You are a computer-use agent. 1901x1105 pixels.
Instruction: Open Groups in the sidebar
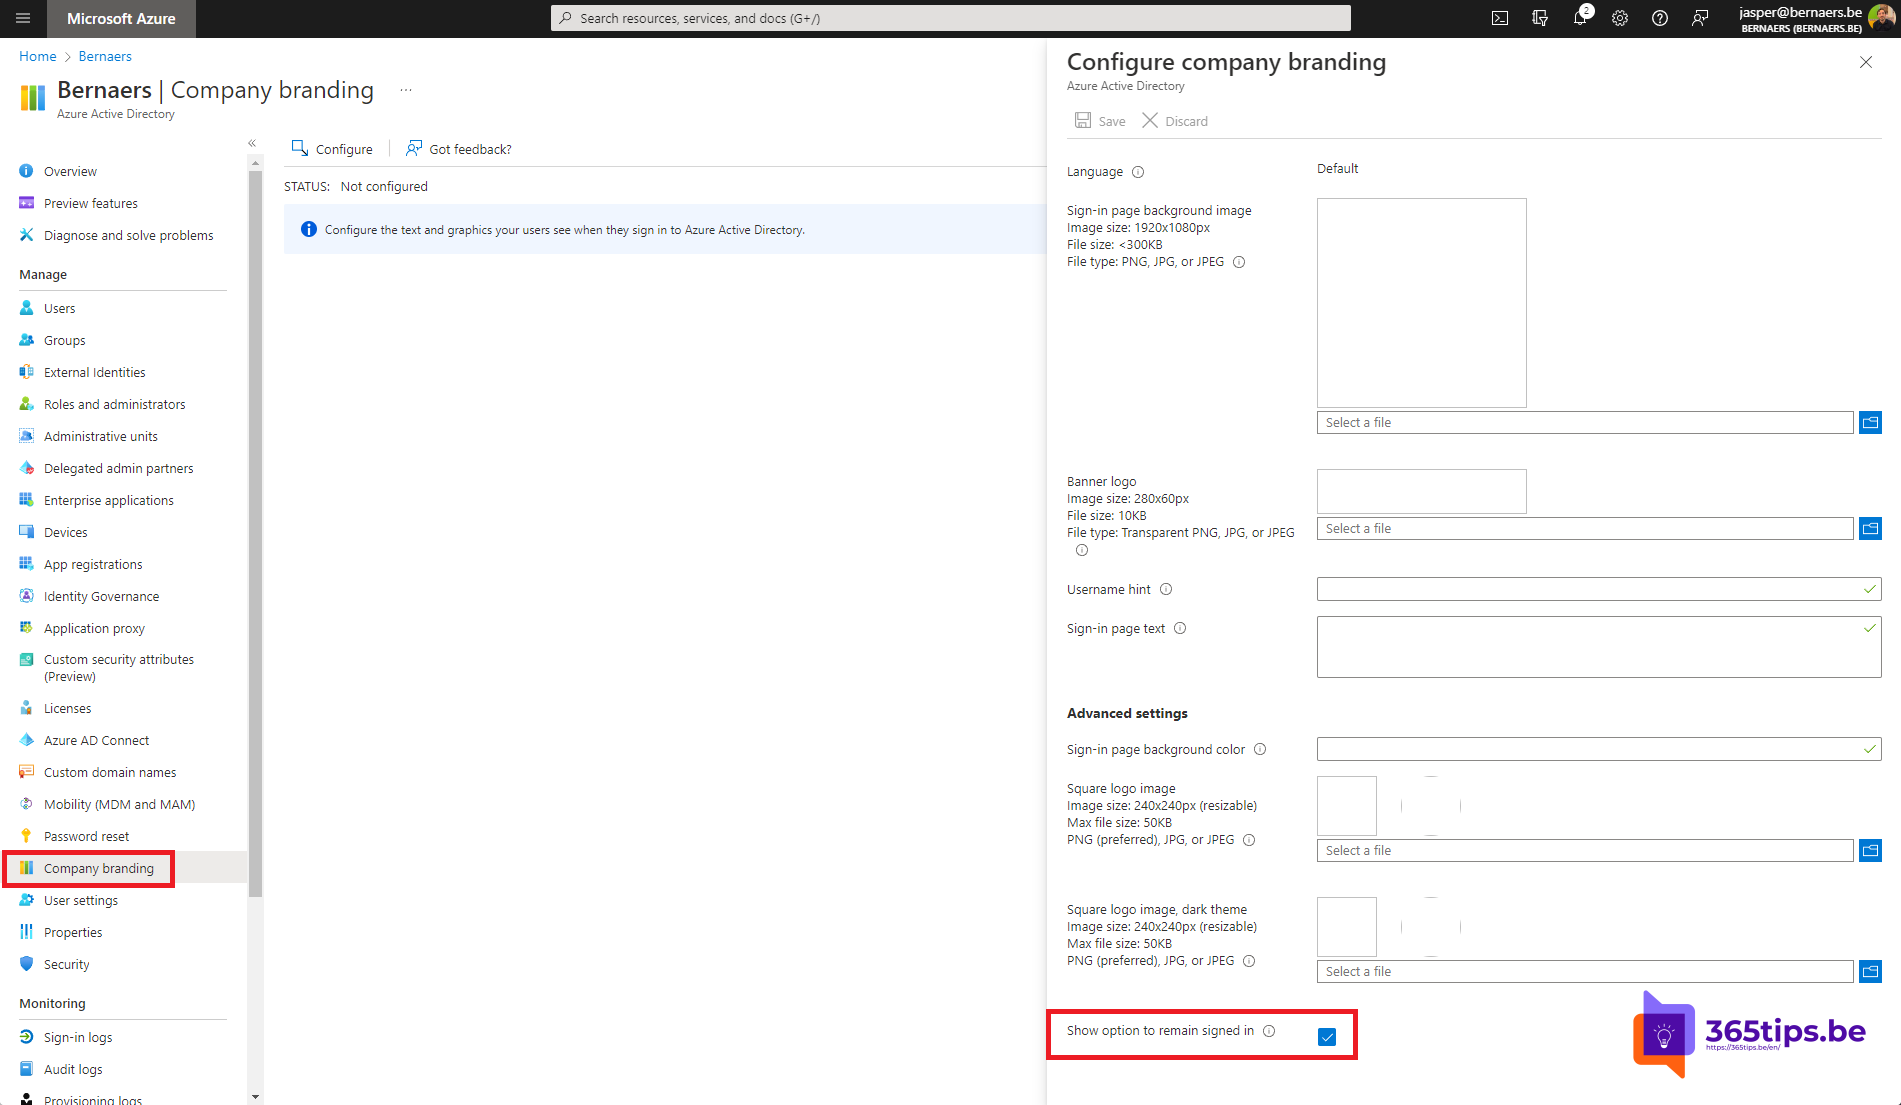[65, 341]
